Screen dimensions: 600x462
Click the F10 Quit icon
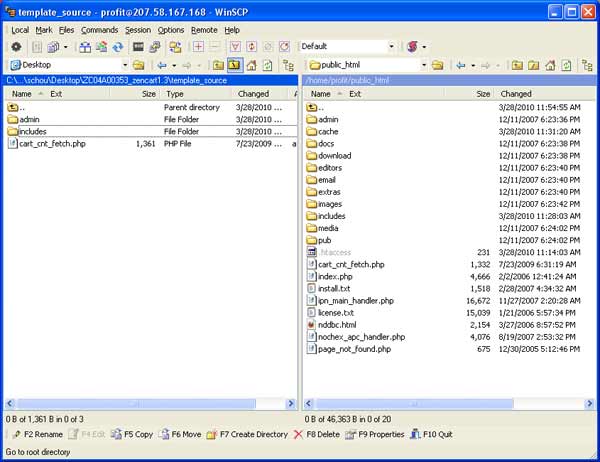pos(437,435)
